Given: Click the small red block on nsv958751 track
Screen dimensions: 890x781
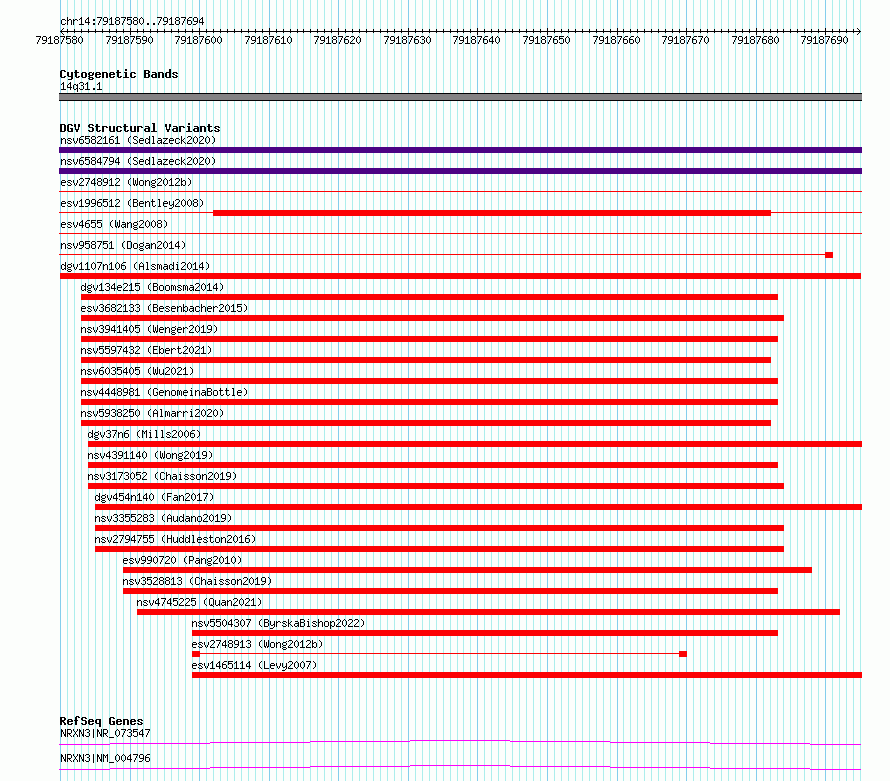Looking at the screenshot, I should pyautogui.click(x=829, y=255).
